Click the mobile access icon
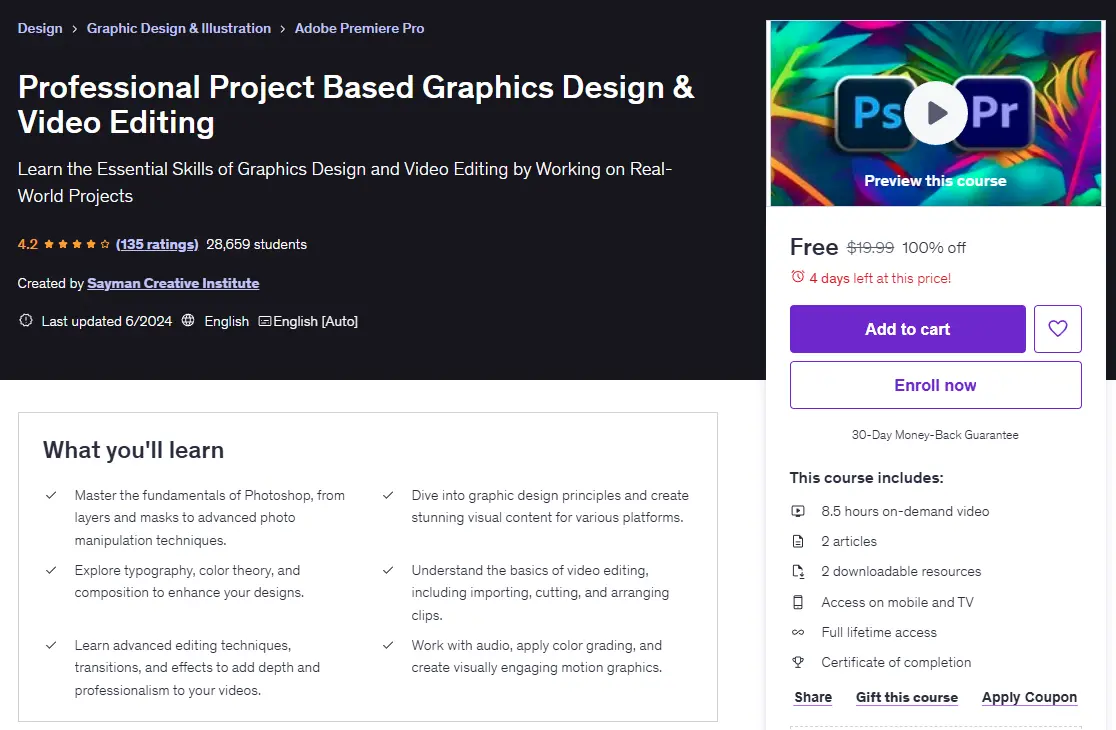1116x730 pixels. (798, 602)
